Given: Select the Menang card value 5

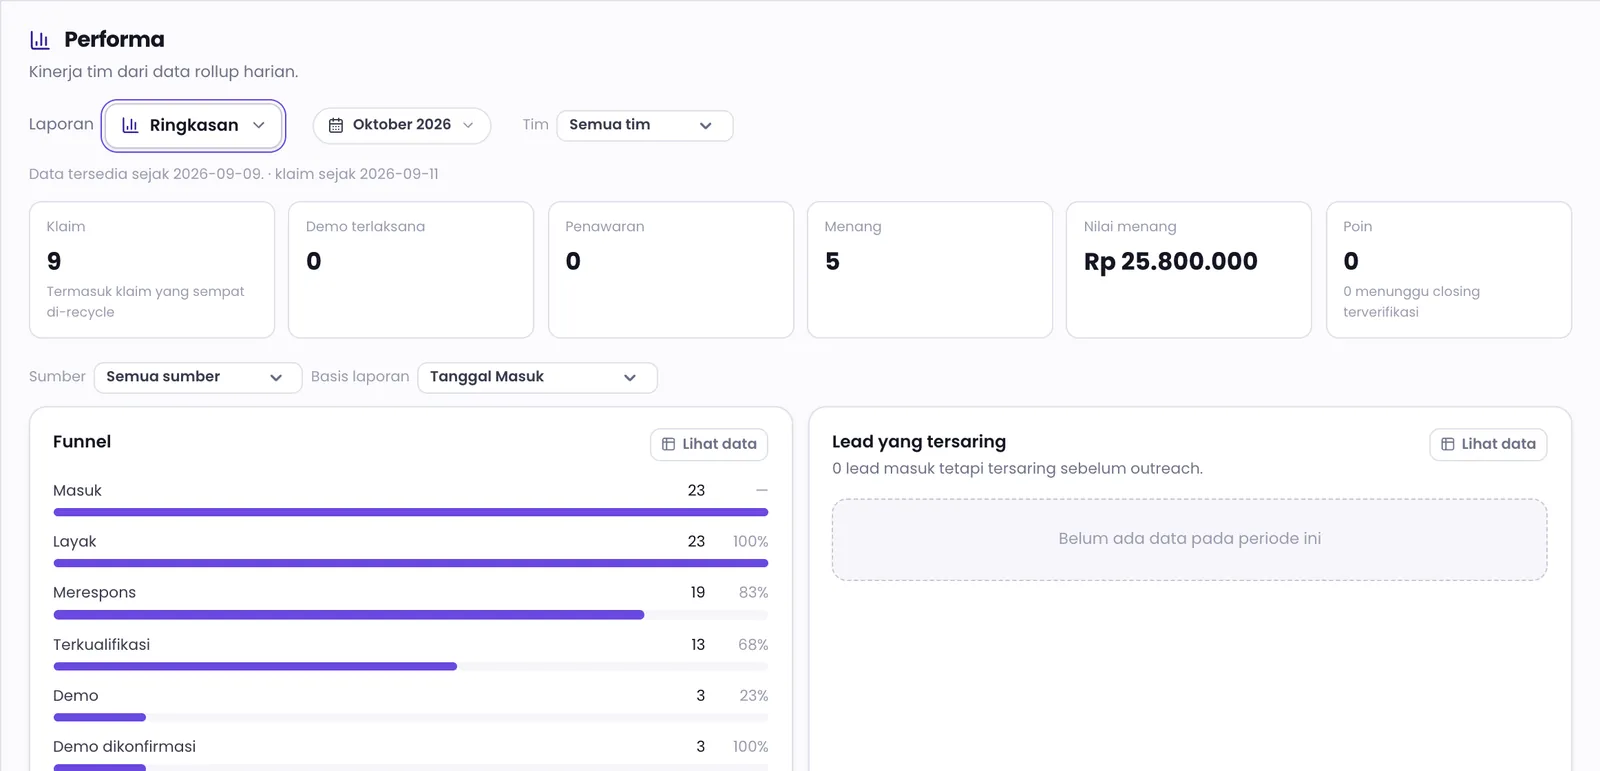Looking at the screenshot, I should (832, 261).
